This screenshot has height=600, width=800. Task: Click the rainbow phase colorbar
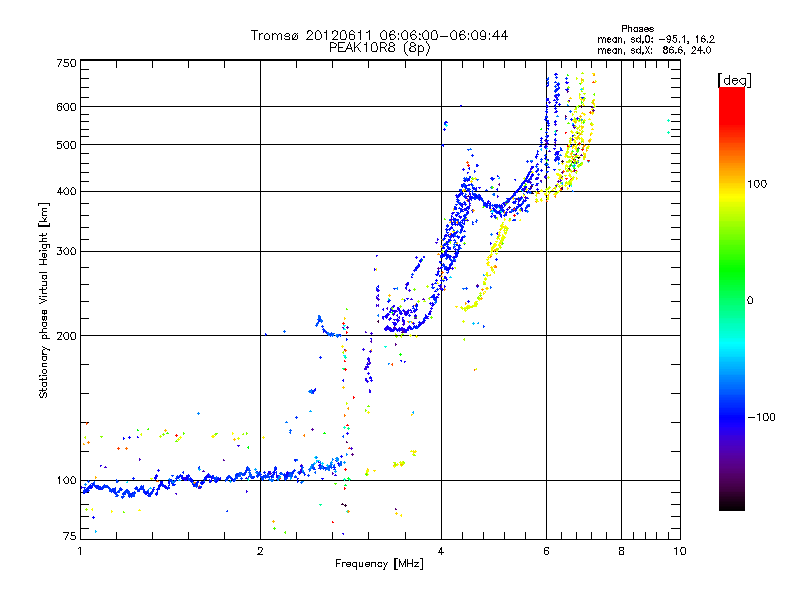[x=732, y=298]
